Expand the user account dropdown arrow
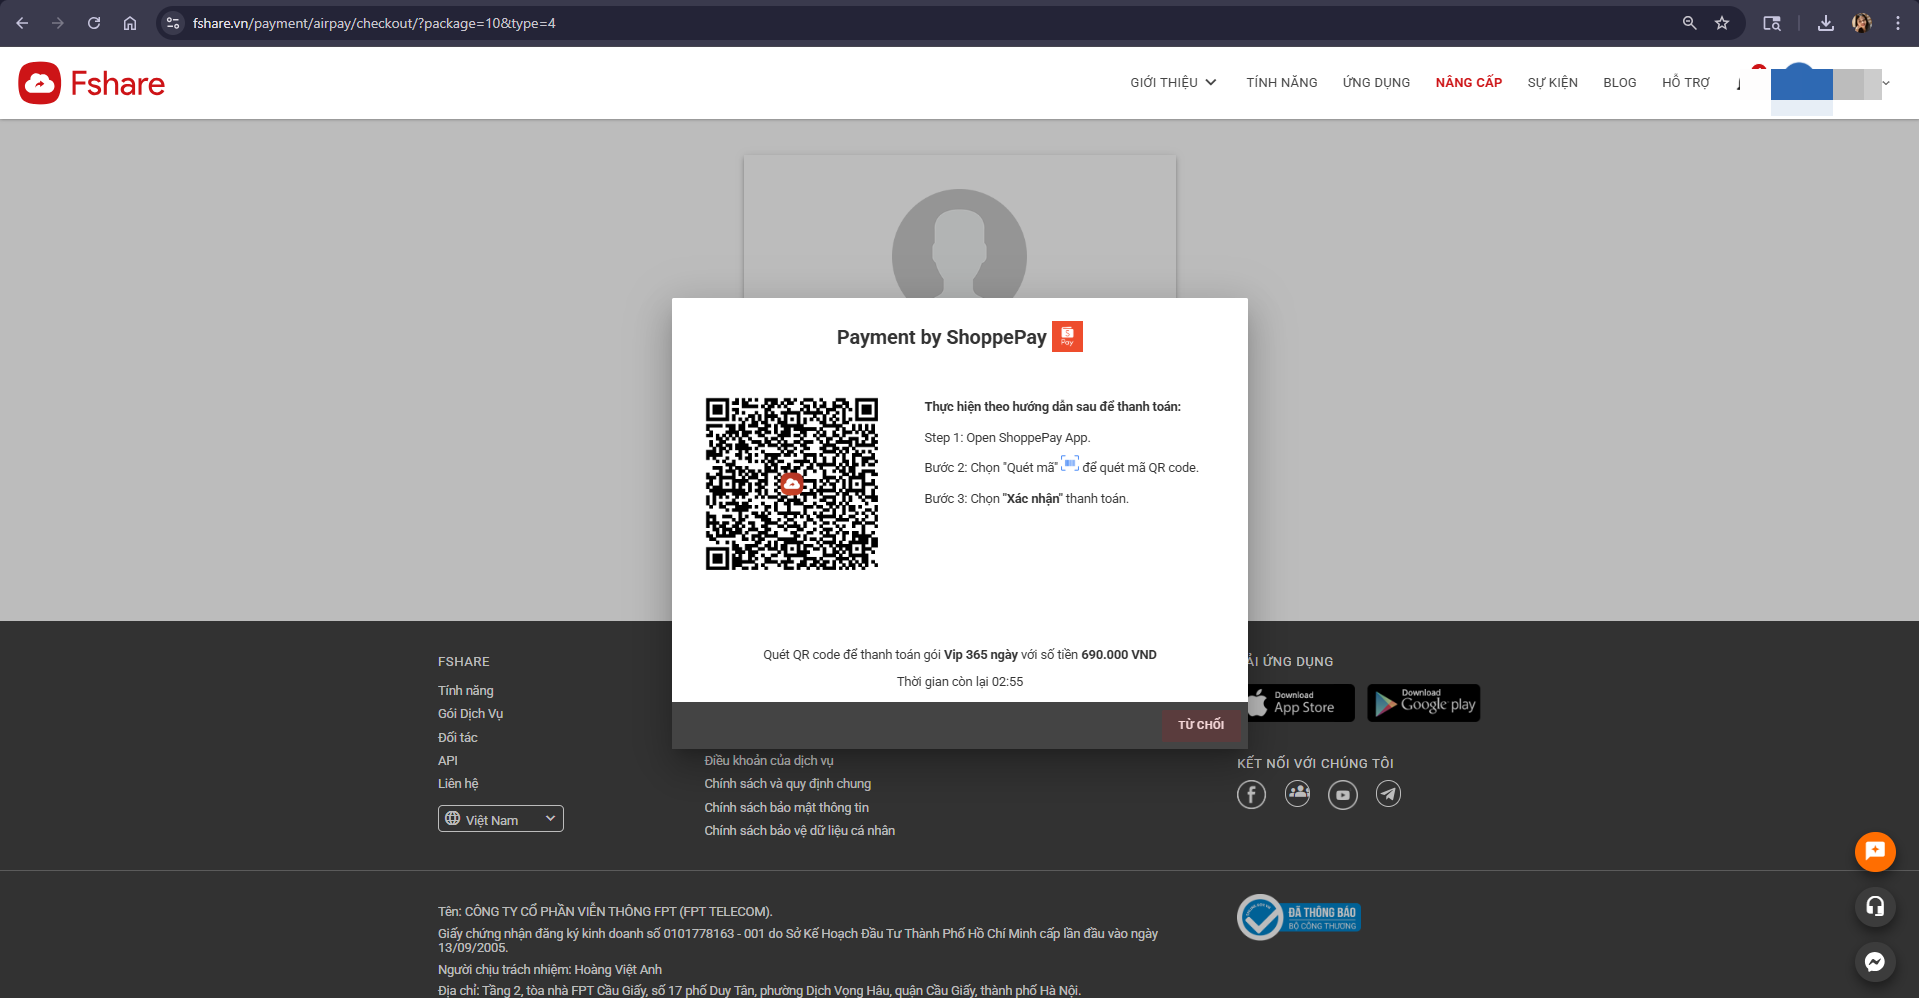This screenshot has height=998, width=1919. 1886,83
